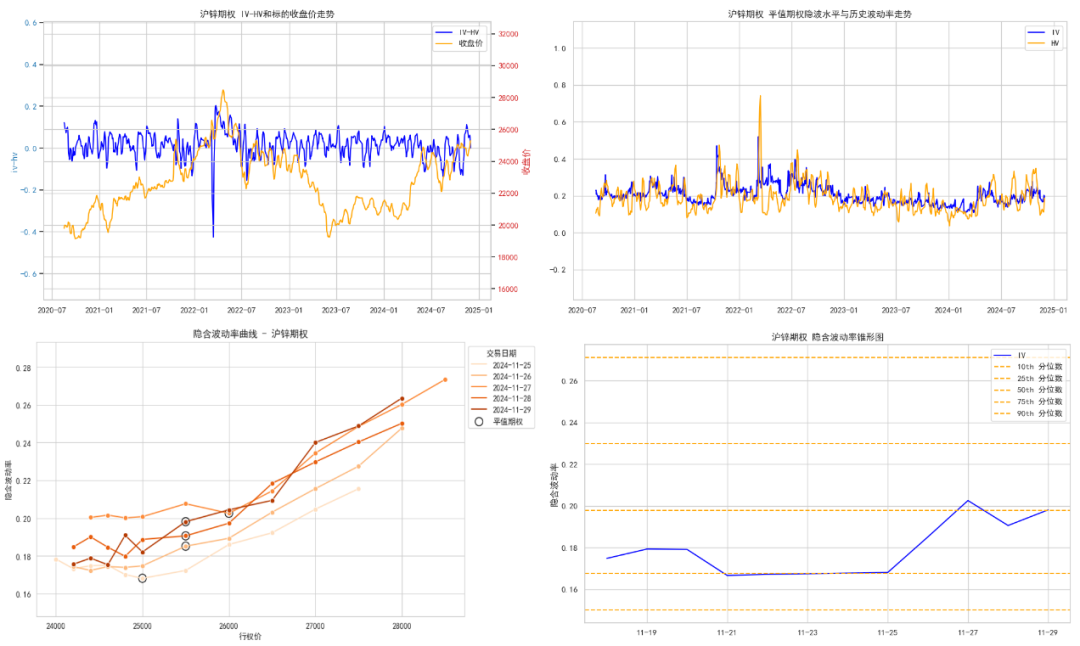Click the '11-23' date tick
The width and height of the screenshot is (1080, 646).
click(807, 632)
